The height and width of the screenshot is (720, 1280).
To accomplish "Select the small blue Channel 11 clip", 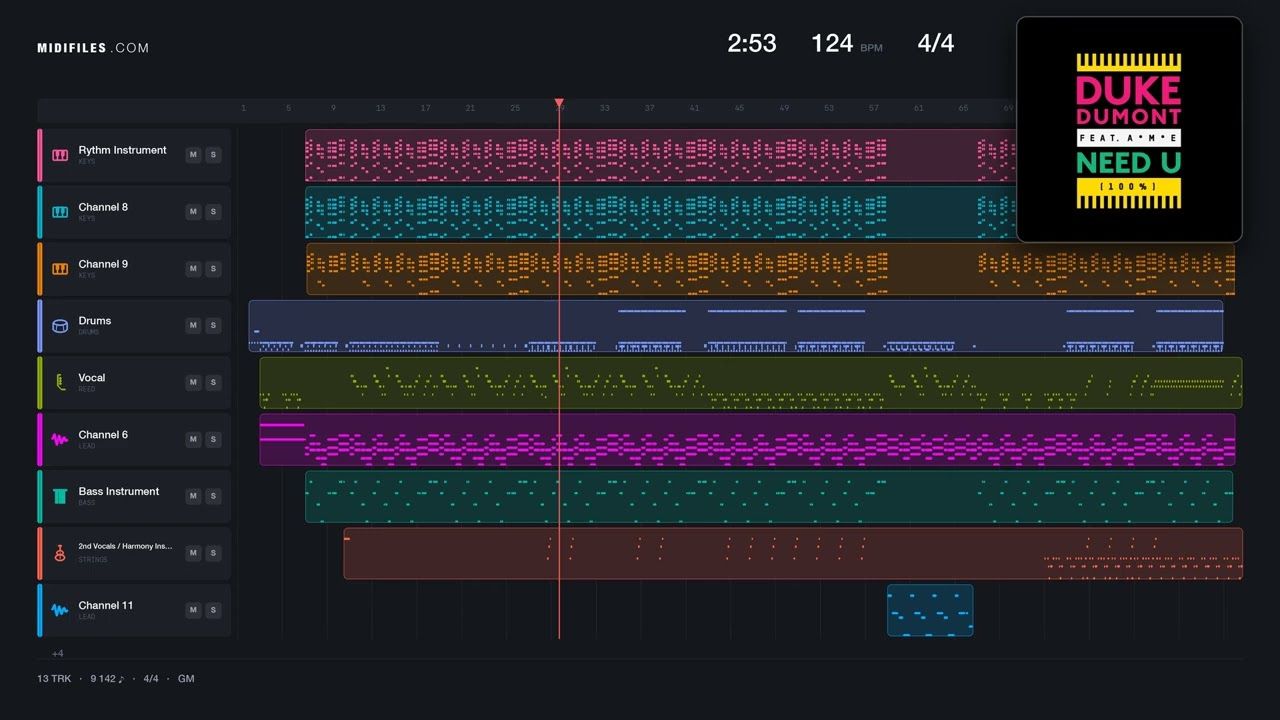I will [x=930, y=610].
